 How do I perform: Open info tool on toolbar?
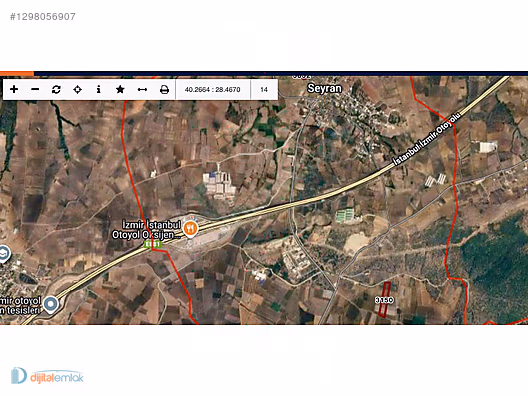99,89
